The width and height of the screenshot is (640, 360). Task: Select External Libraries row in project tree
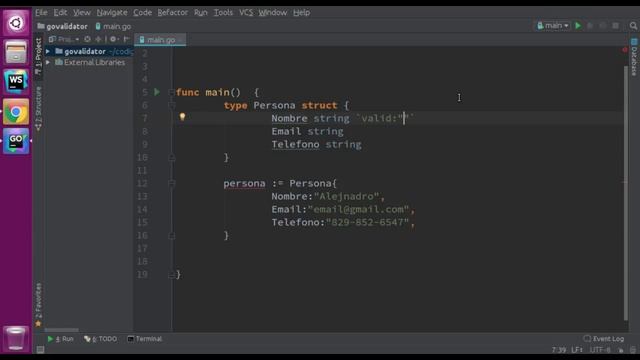[x=89, y=62]
